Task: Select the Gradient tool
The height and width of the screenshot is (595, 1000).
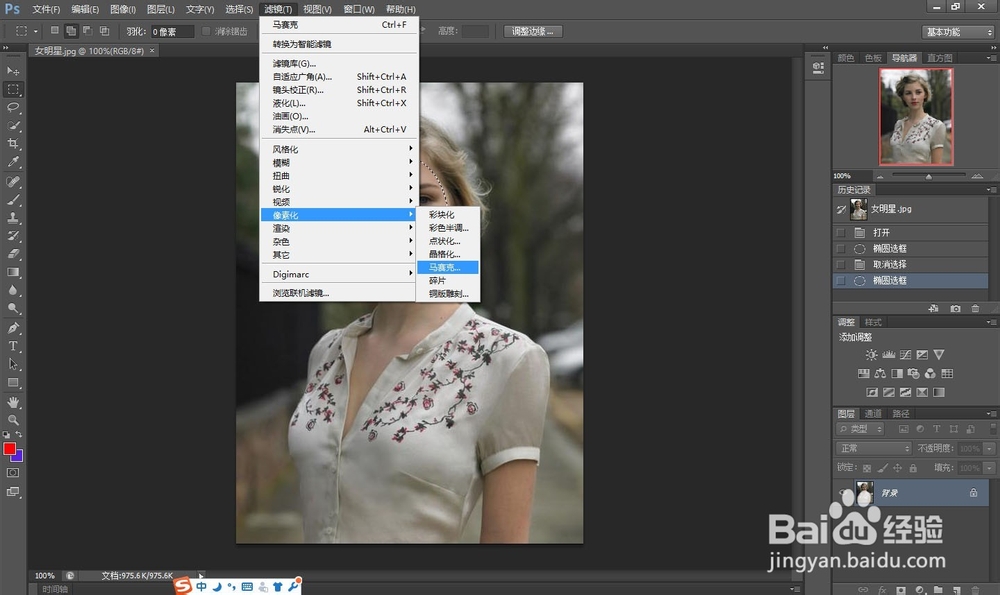Action: [x=13, y=272]
